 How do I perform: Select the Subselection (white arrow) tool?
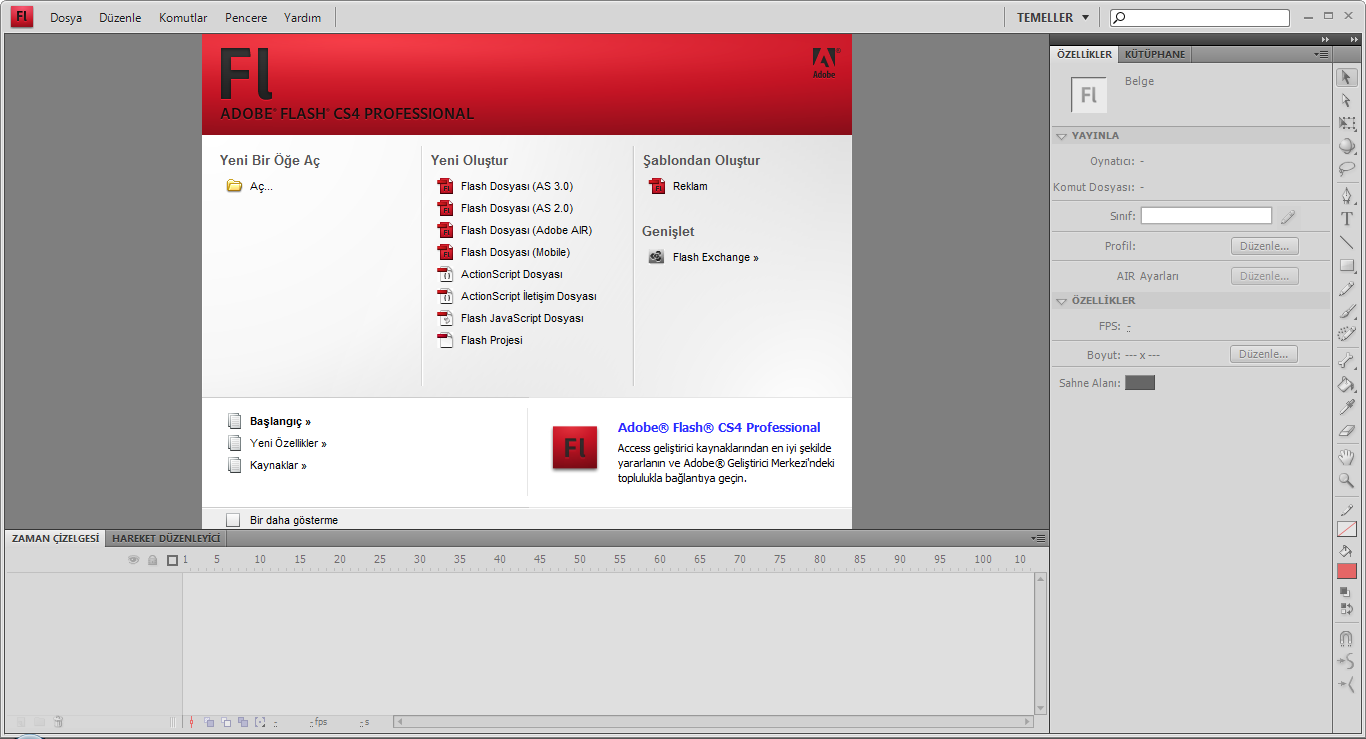pyautogui.click(x=1347, y=100)
